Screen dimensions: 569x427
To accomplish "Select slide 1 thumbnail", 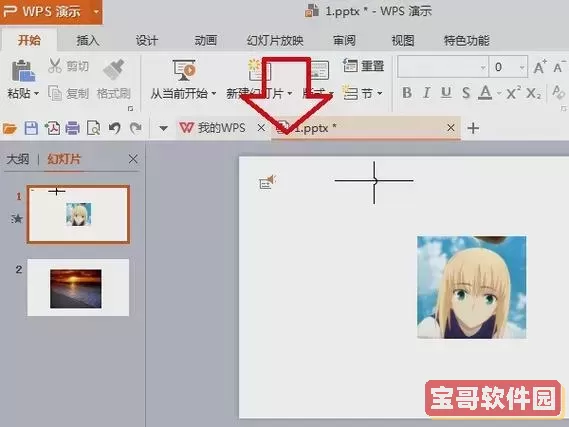I will click(x=78, y=214).
